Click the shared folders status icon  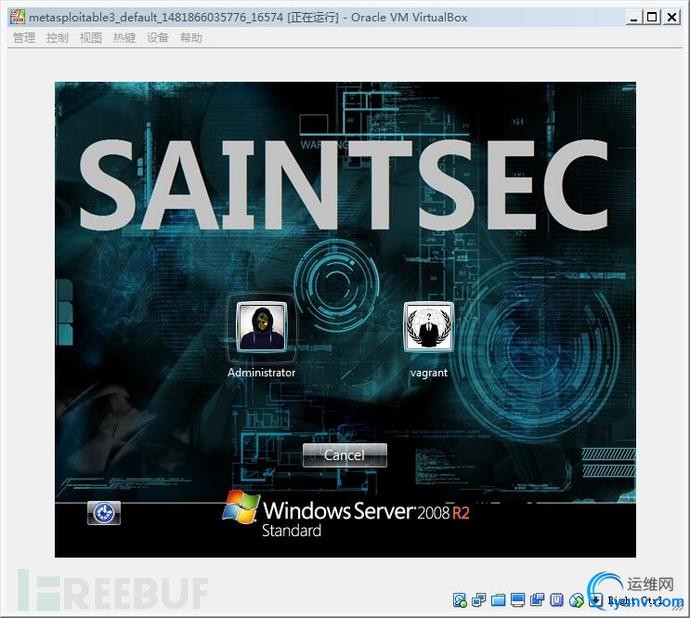(x=498, y=600)
